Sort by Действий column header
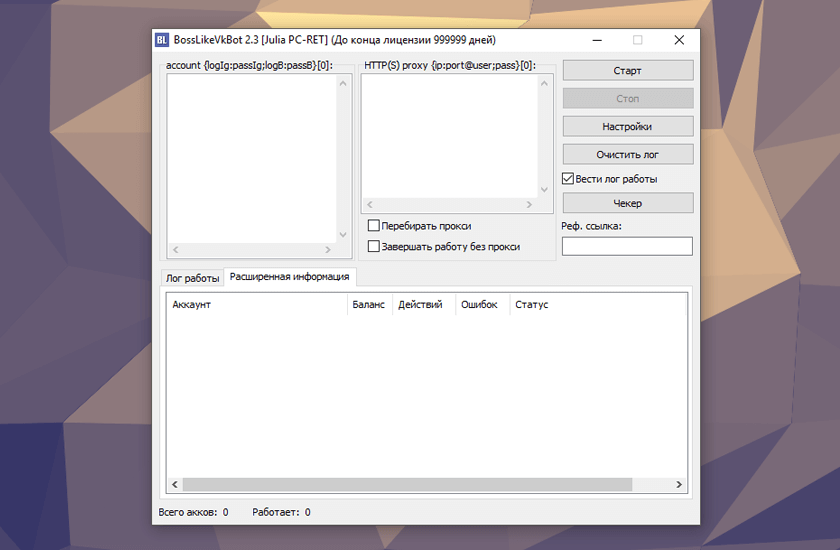840x550 pixels. coord(423,304)
